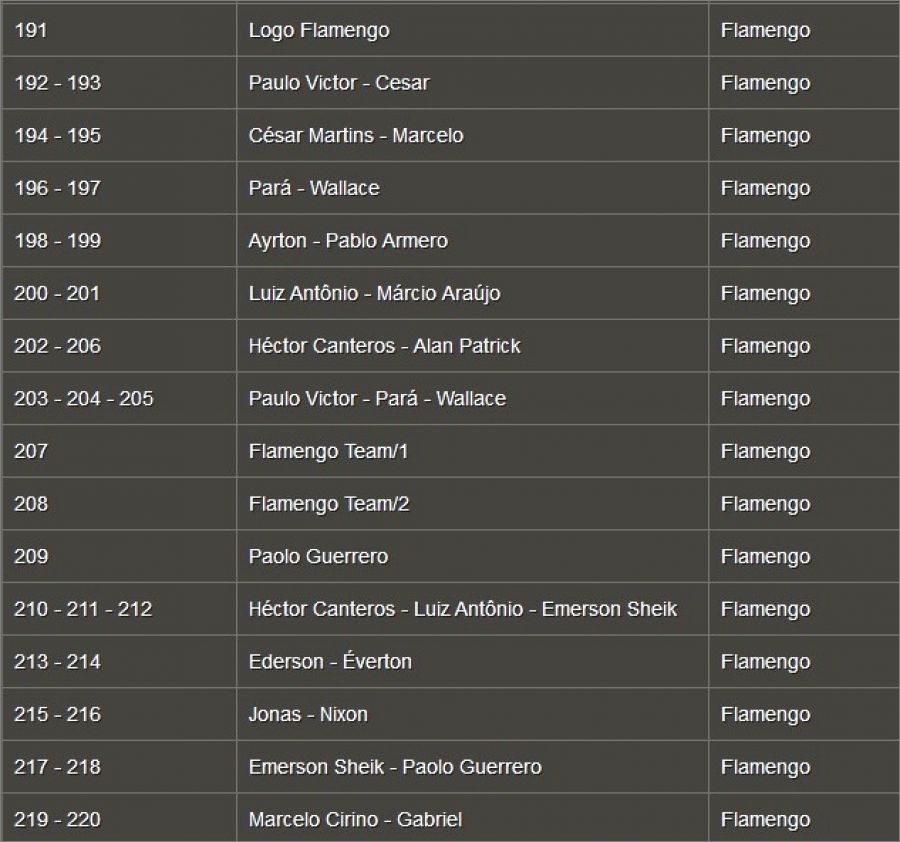Select 'Luiz Antônio - Márcio Araújo' entry
This screenshot has height=842, width=900.
tap(374, 294)
